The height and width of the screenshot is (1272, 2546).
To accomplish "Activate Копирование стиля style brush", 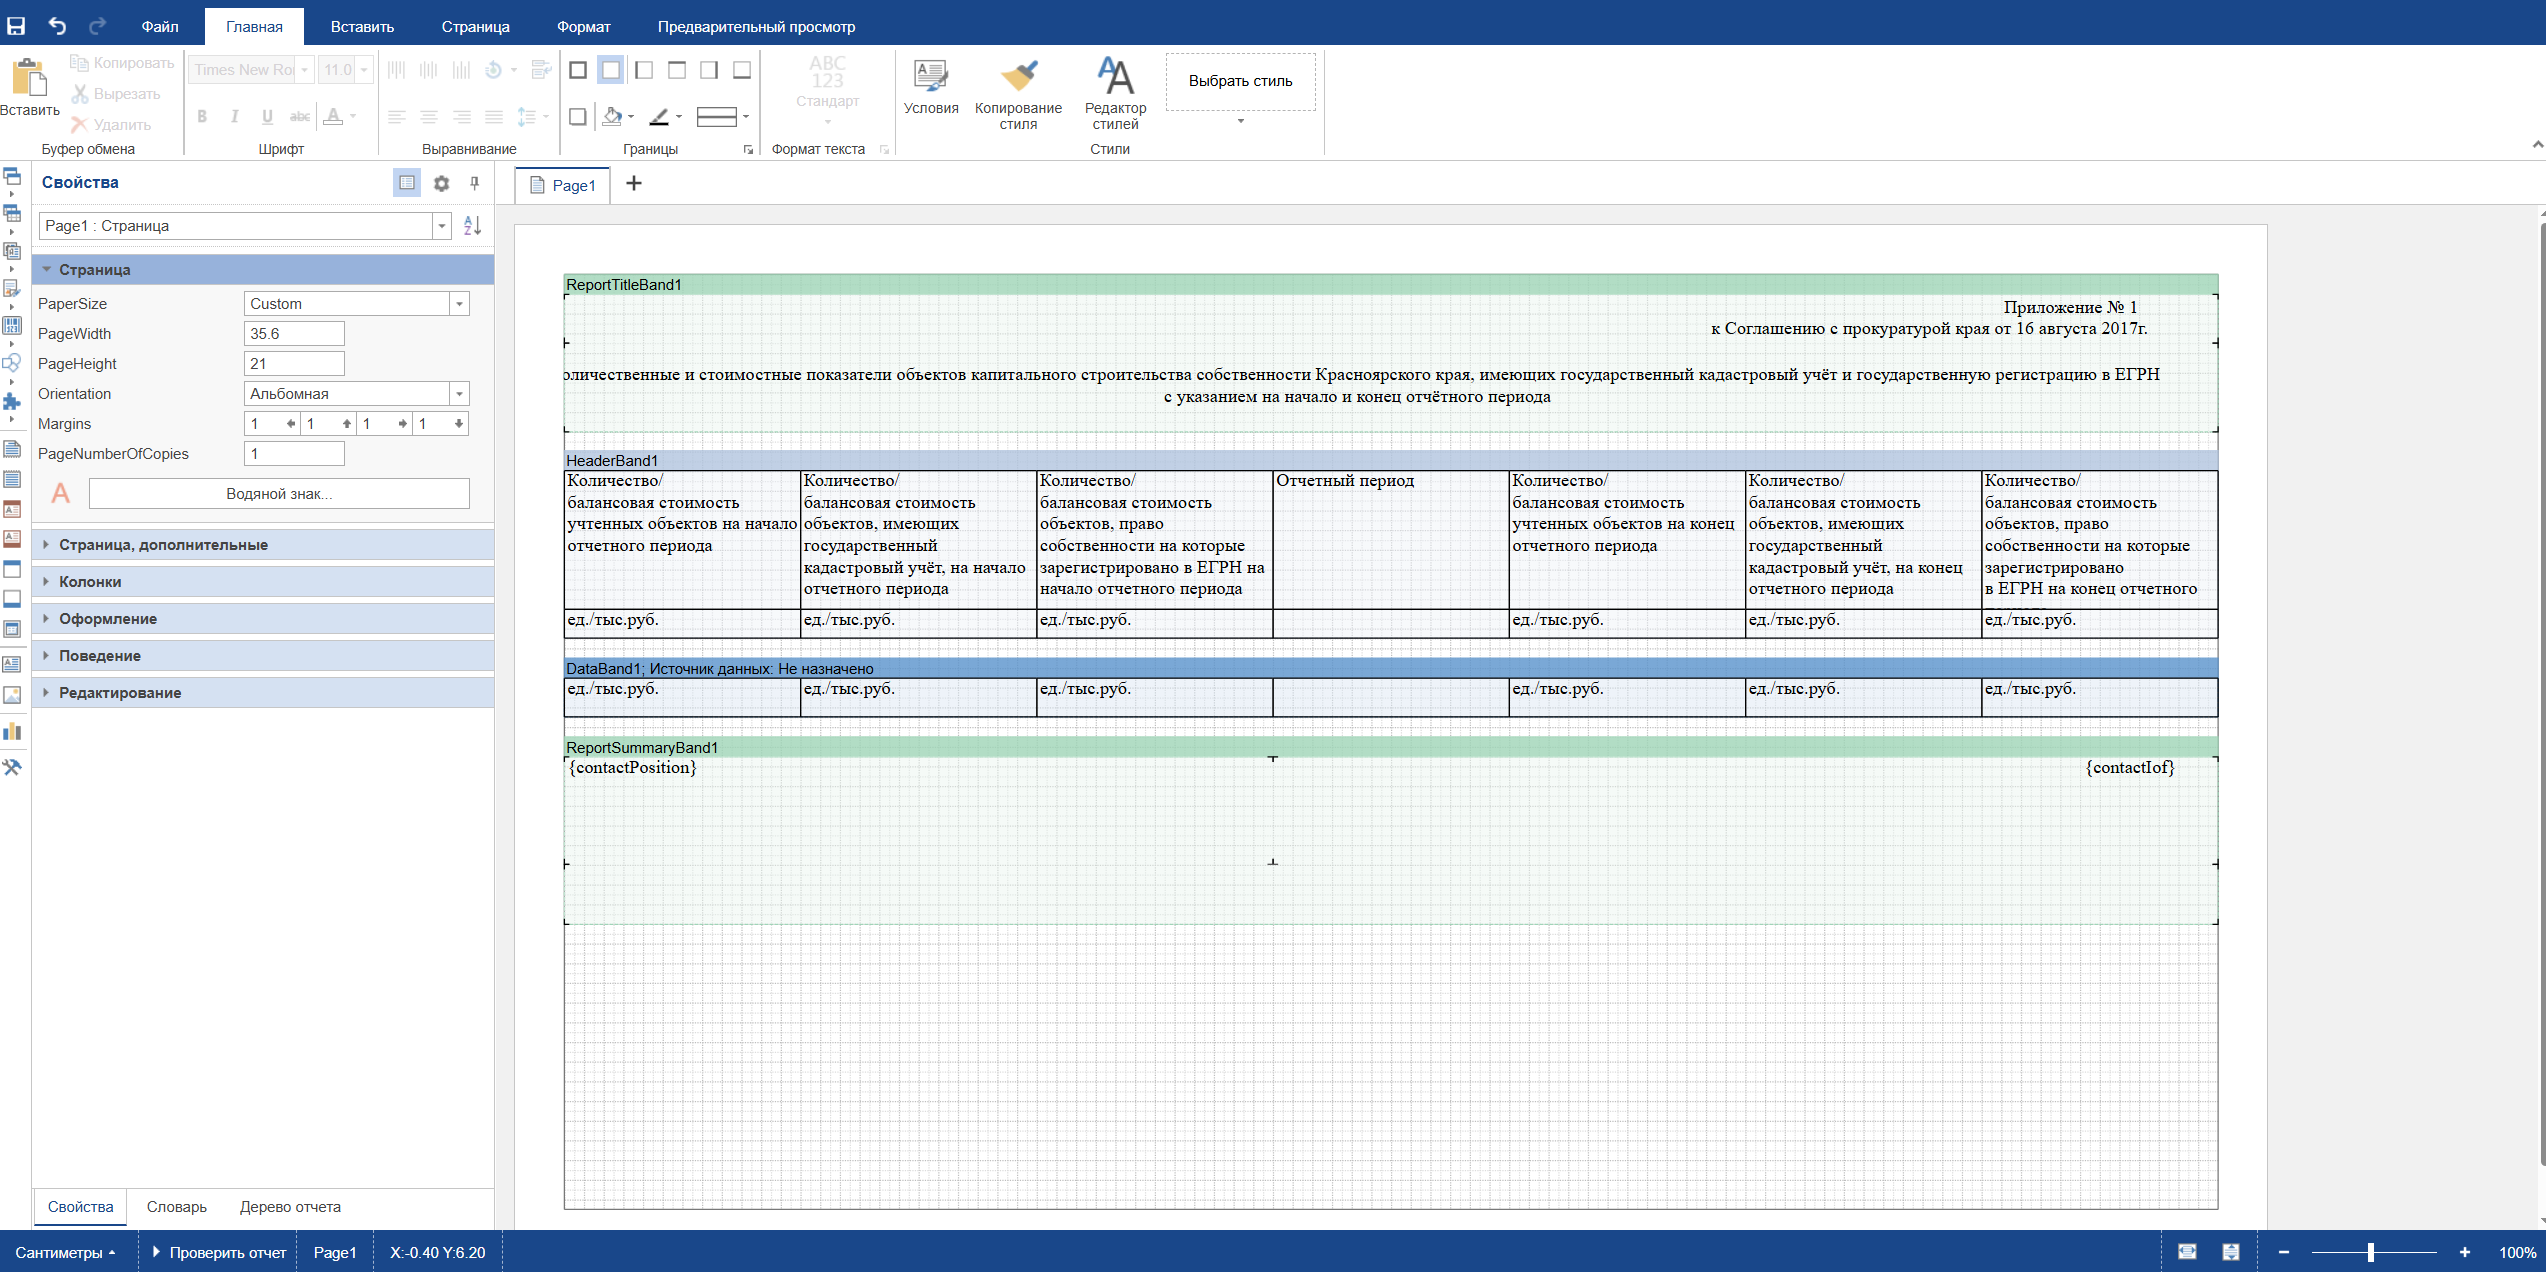I will [x=1018, y=94].
